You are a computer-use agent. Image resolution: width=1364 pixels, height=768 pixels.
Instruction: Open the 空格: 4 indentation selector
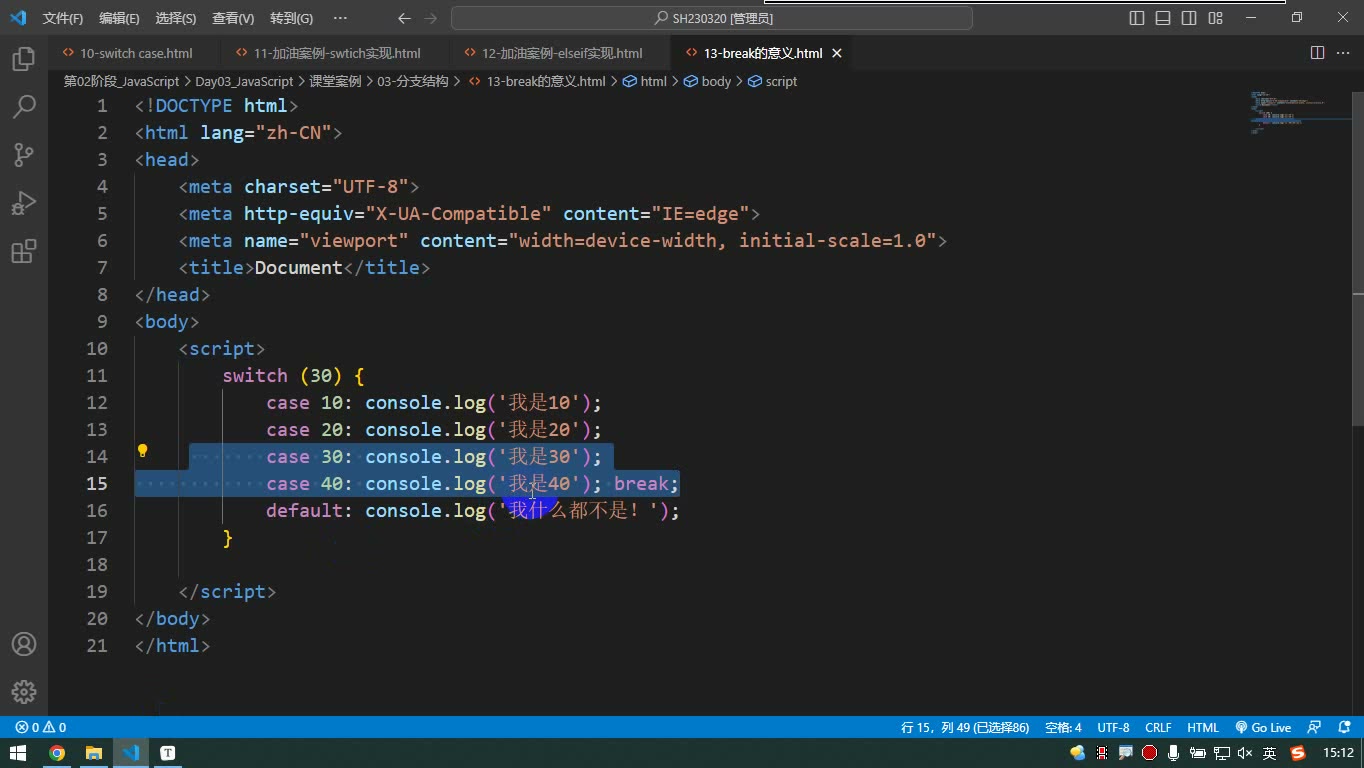(1063, 727)
